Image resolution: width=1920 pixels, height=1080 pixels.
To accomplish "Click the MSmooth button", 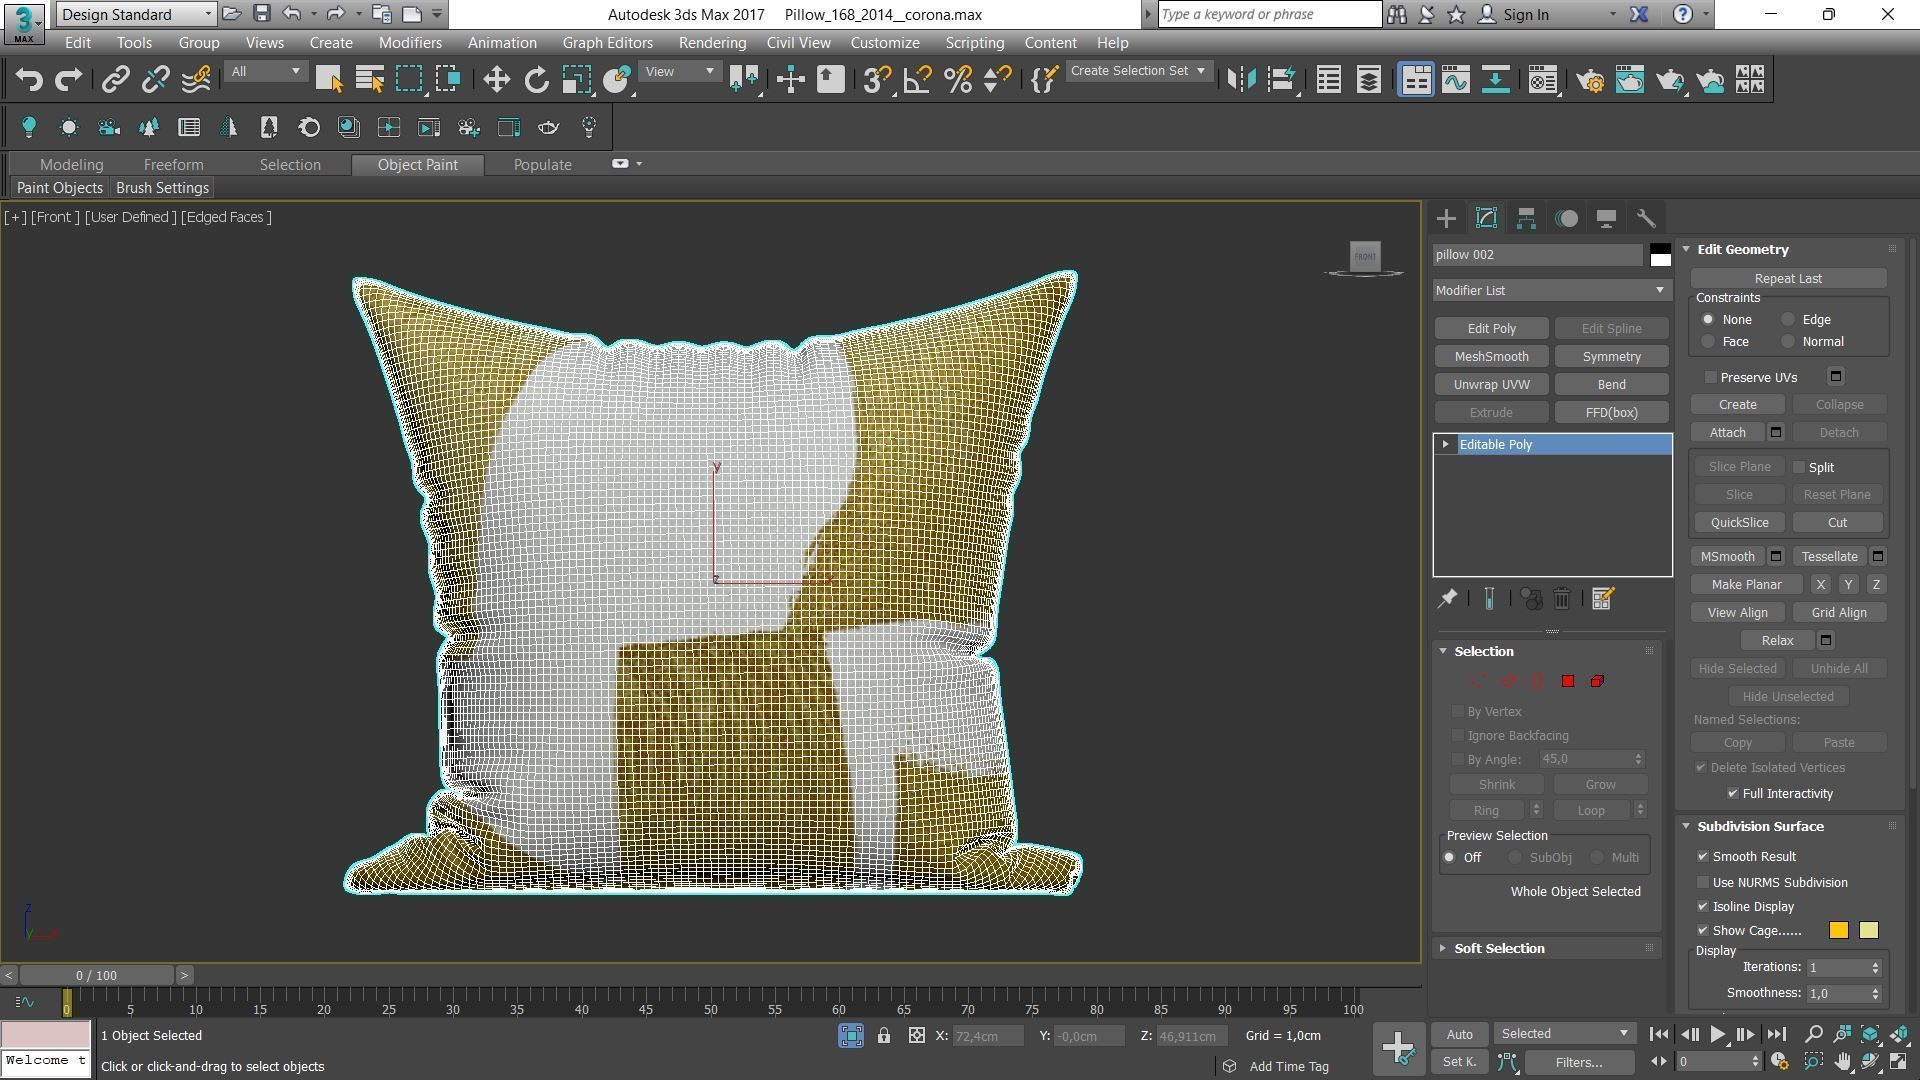I will [x=1727, y=556].
